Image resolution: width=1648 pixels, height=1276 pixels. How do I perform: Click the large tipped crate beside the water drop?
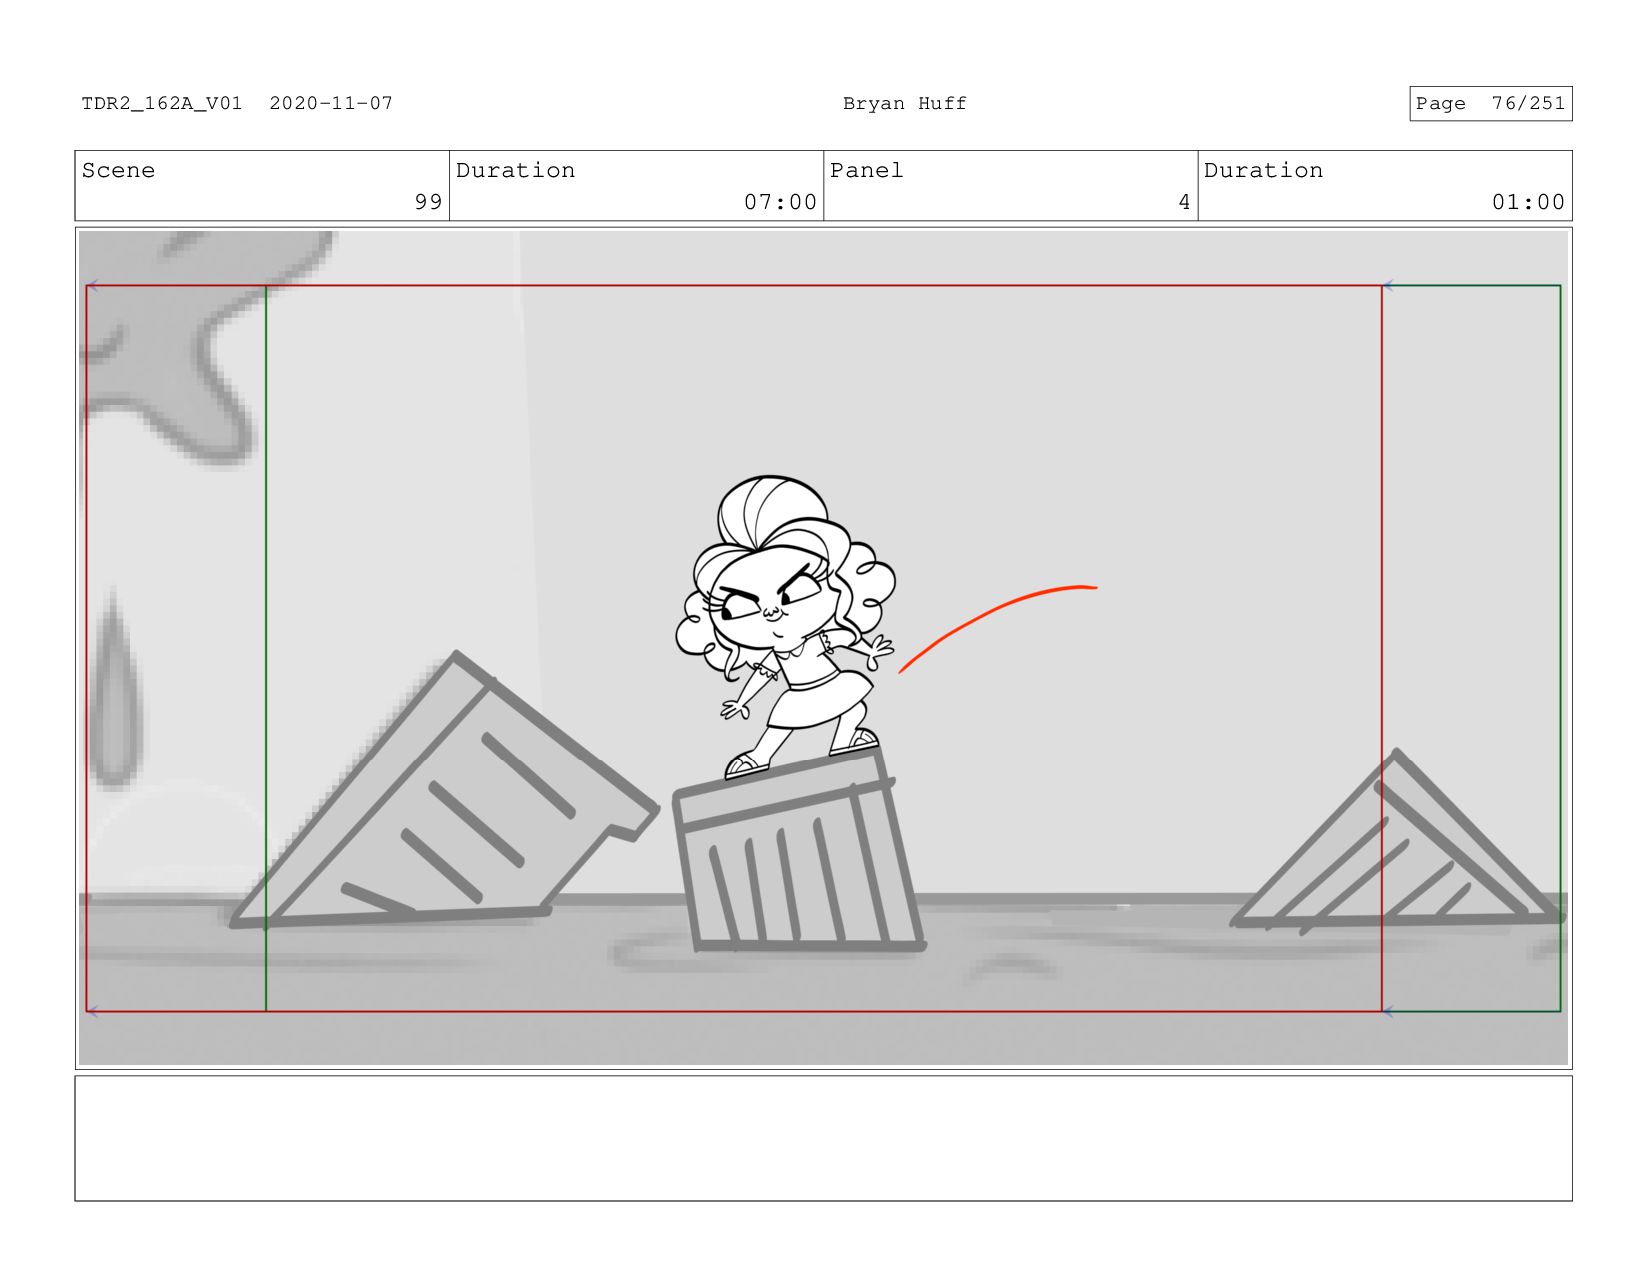444,790
